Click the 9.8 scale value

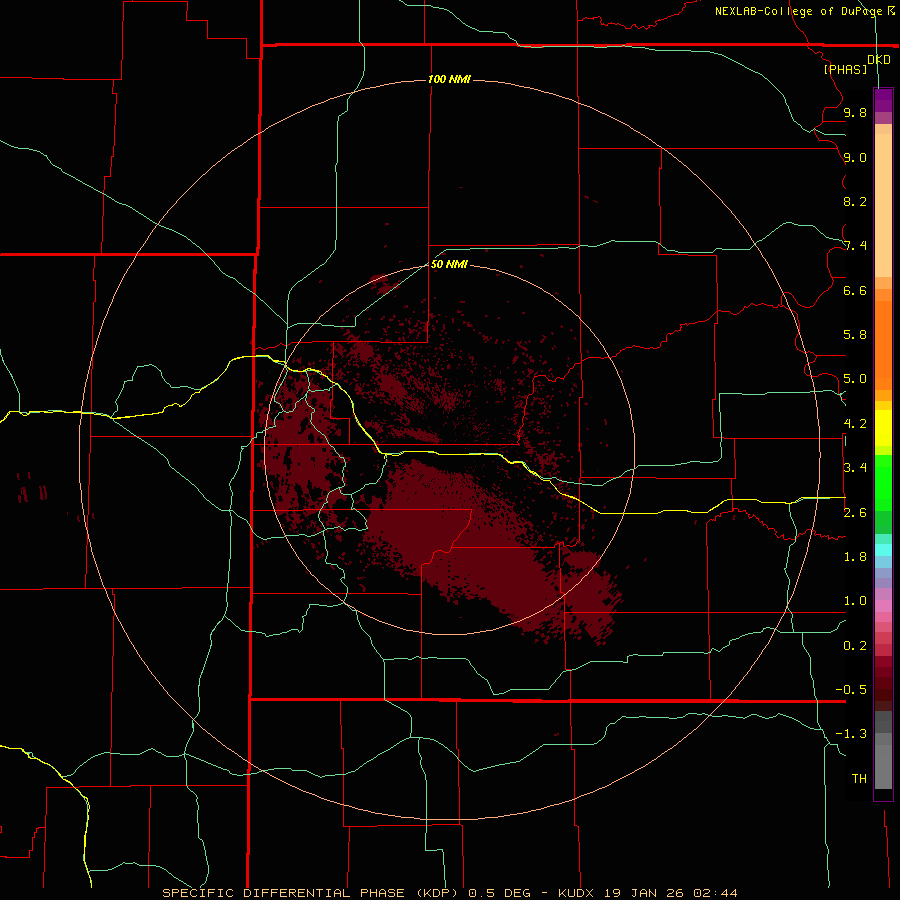(x=855, y=112)
